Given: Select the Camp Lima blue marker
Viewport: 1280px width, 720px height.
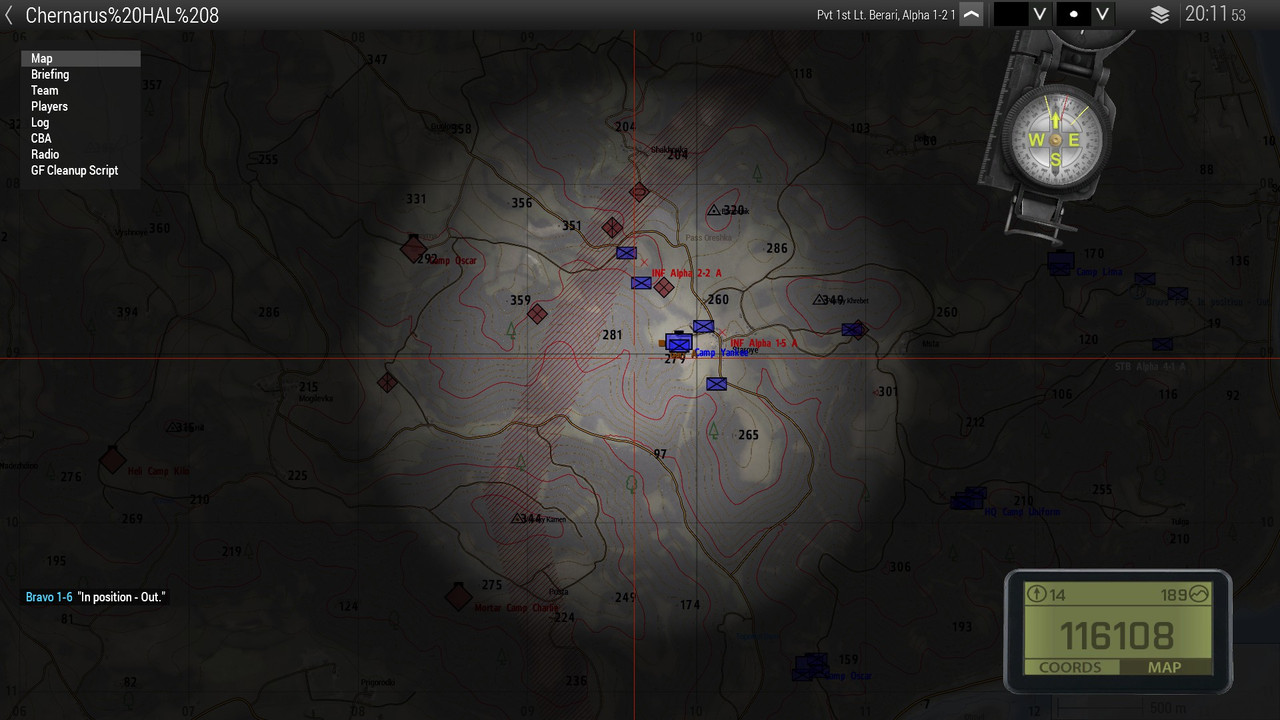Looking at the screenshot, I should 1061,263.
